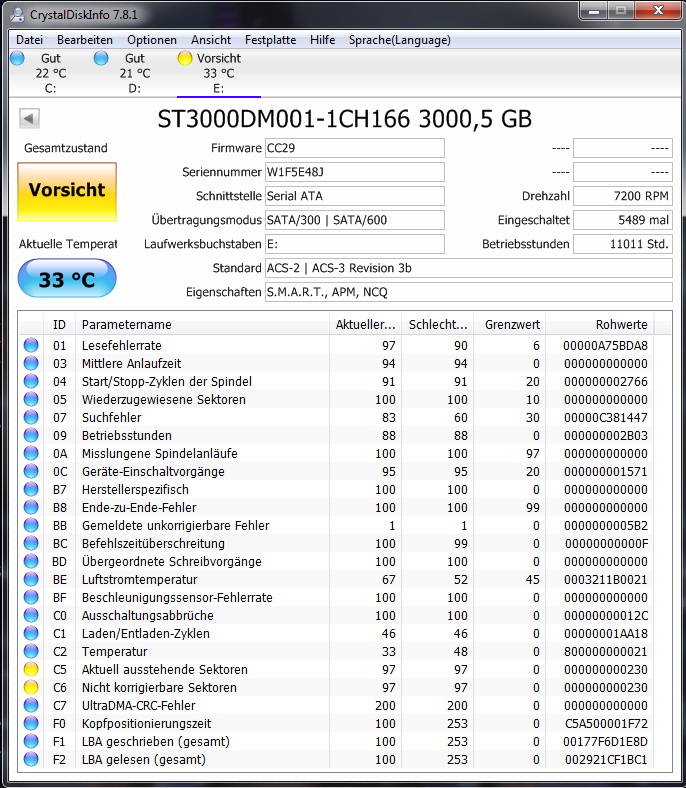Click the Eigenschaften field S.M.A.R.T., APM, NCQ
The height and width of the screenshot is (788, 686).
pyautogui.click(x=469, y=292)
